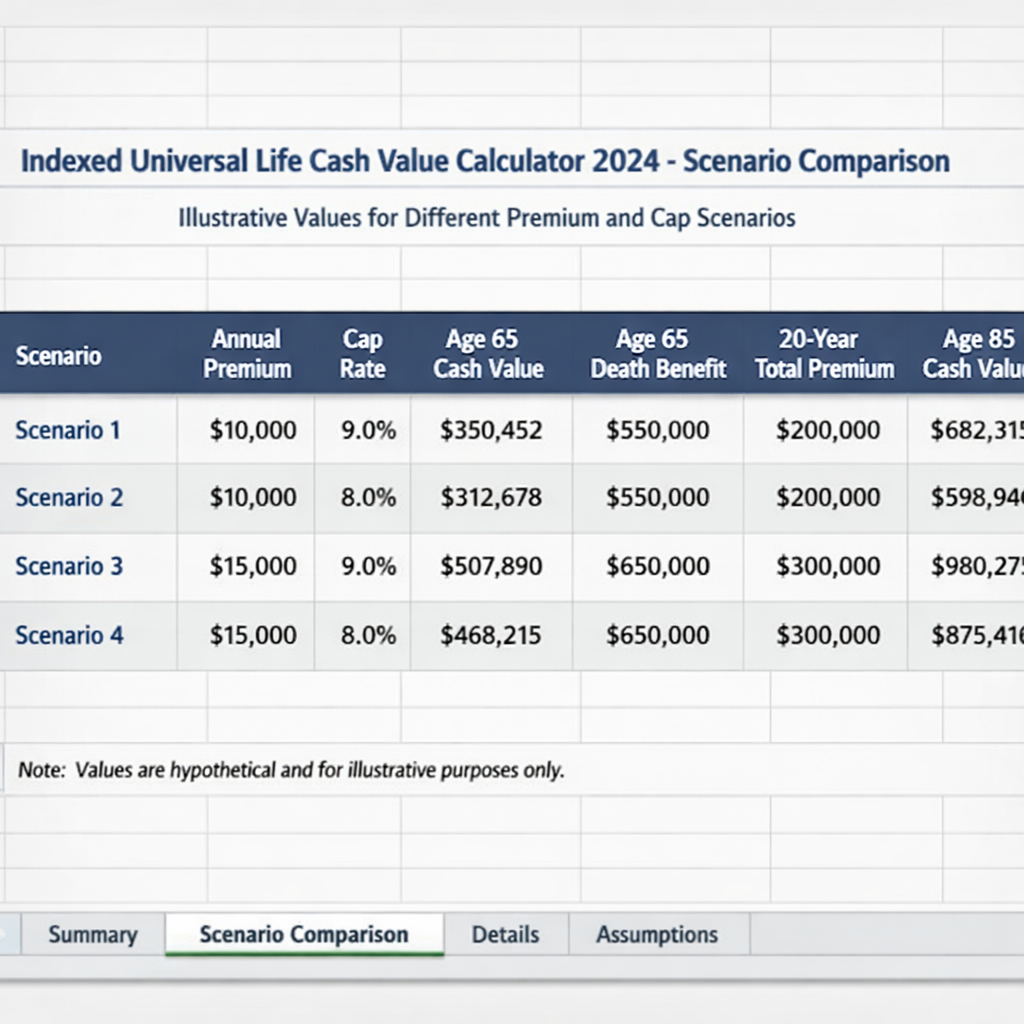Select Scenario 4 death benefit $650,000
1024x1024 pixels.
[x=658, y=635]
